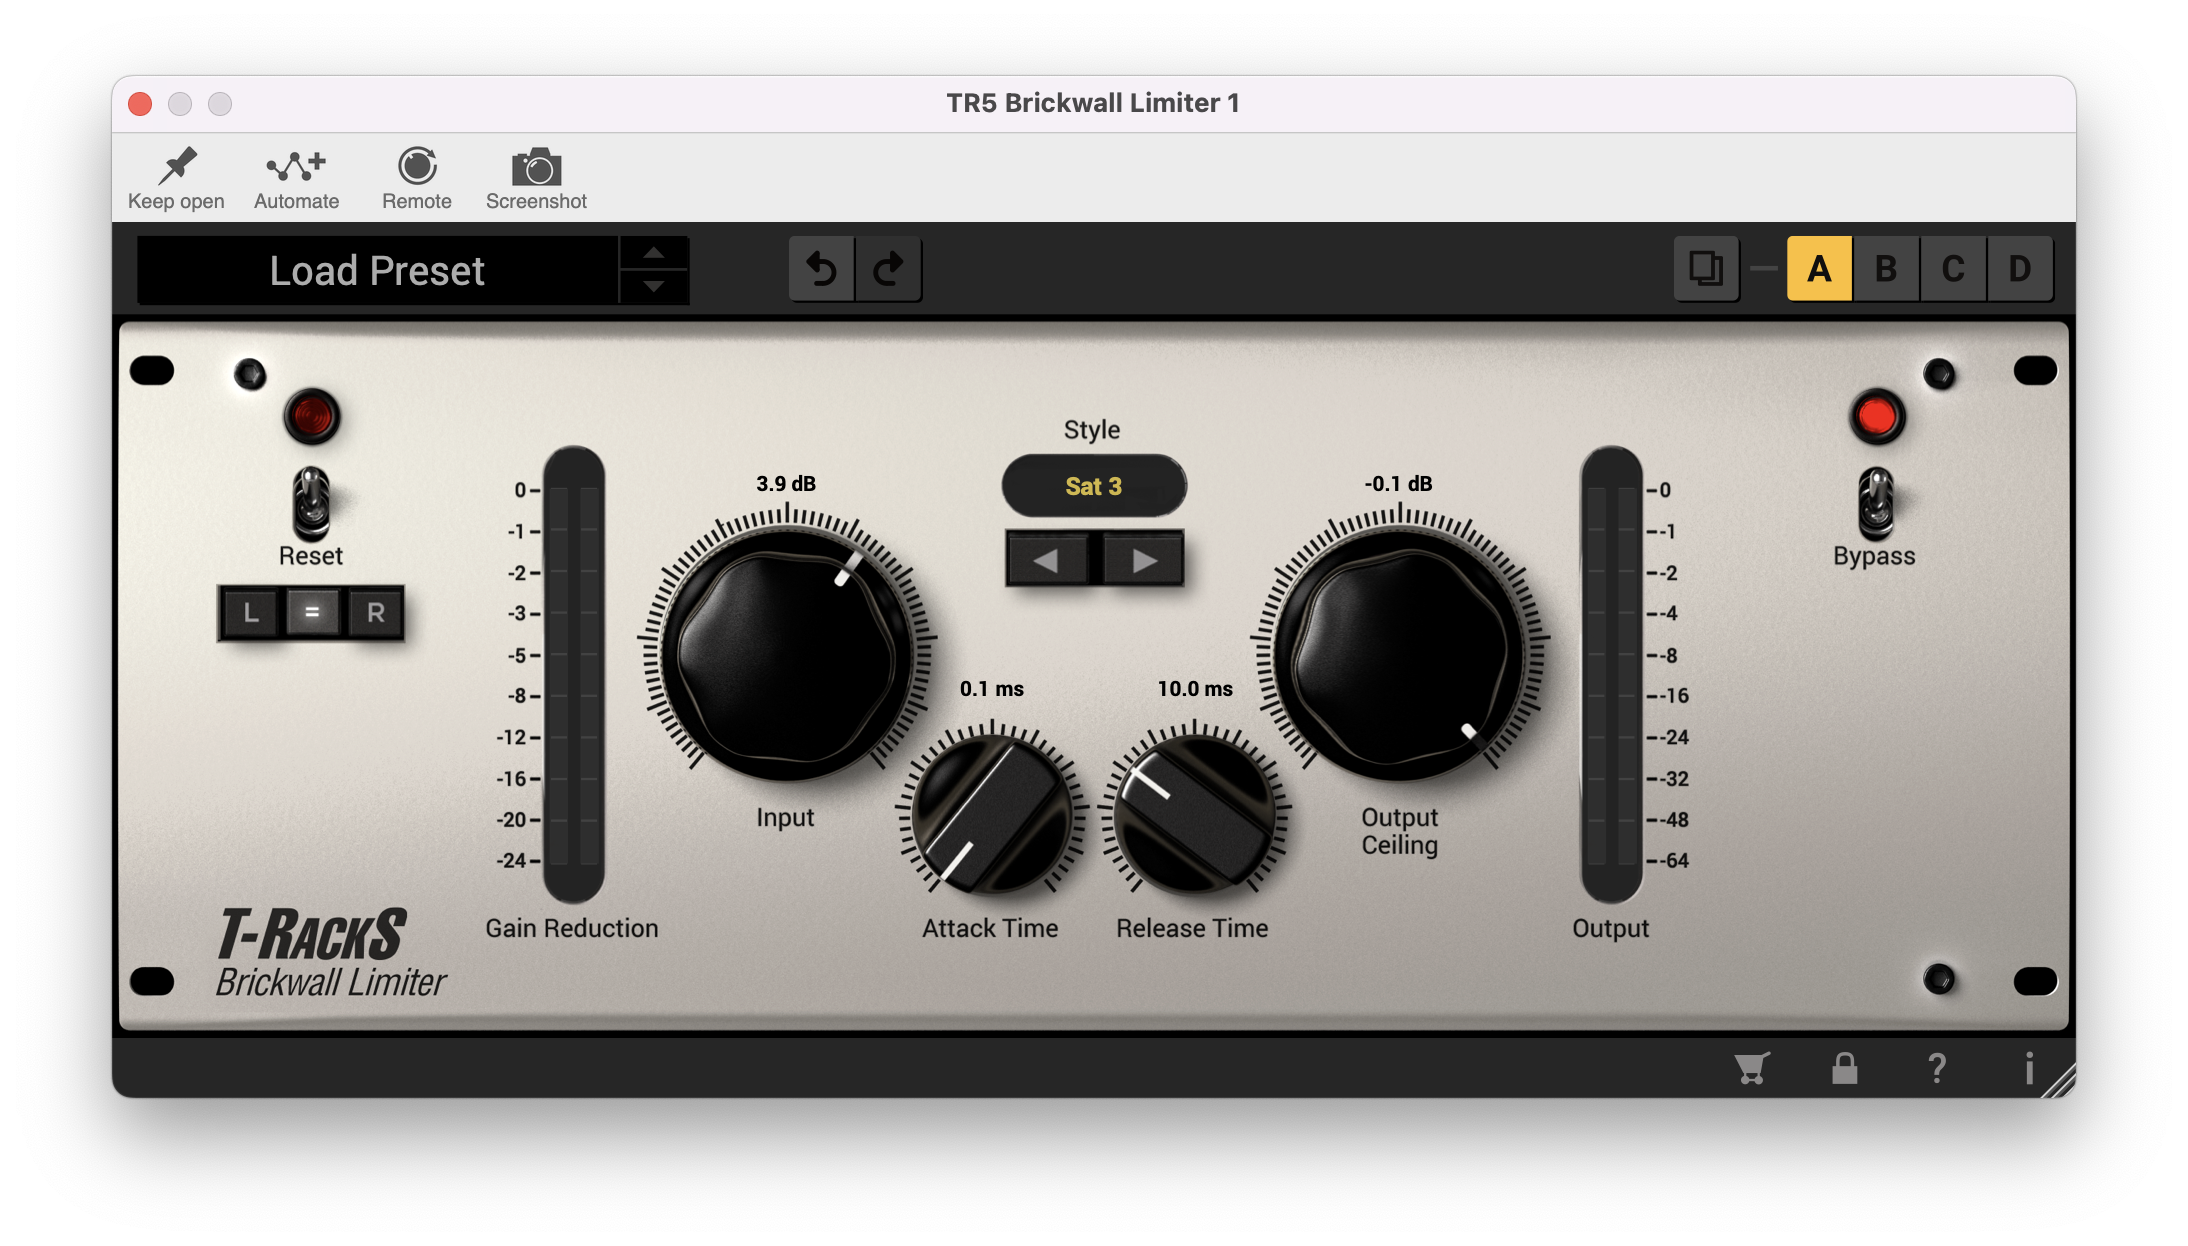Click the cart/shop icon in bottom bar
The image size is (2188, 1246).
pyautogui.click(x=1752, y=1069)
